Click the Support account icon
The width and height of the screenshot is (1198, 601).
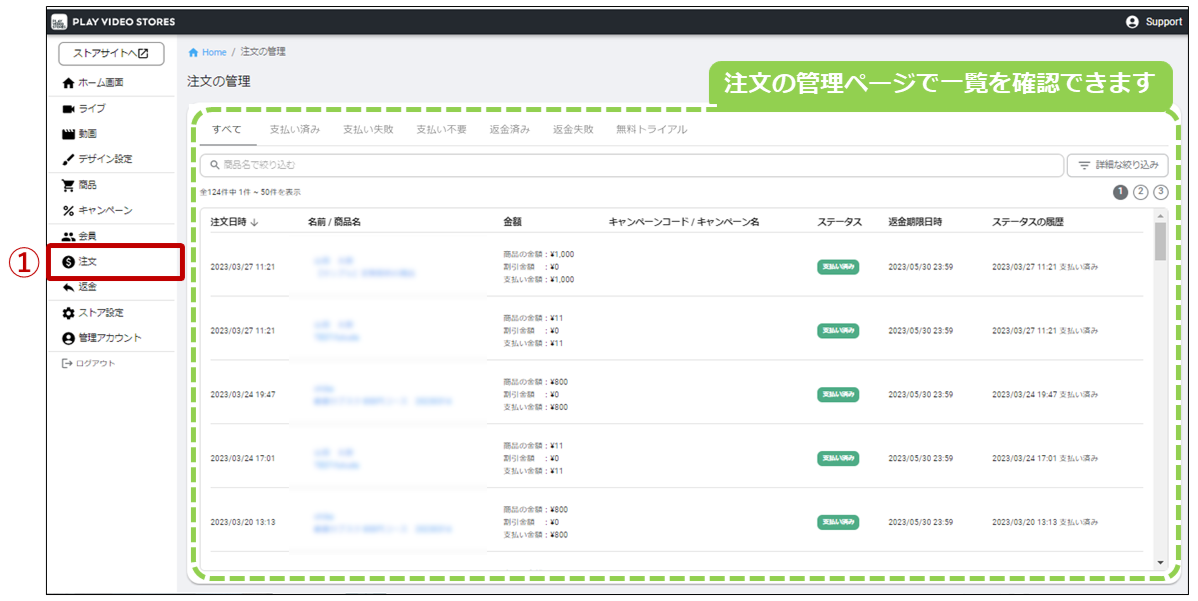pos(1132,22)
